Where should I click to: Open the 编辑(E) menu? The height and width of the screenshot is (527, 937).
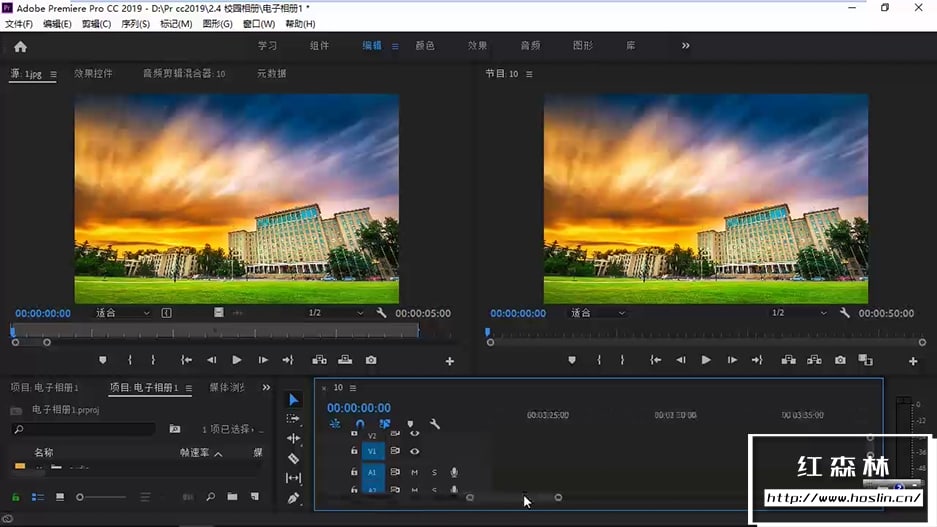click(57, 24)
